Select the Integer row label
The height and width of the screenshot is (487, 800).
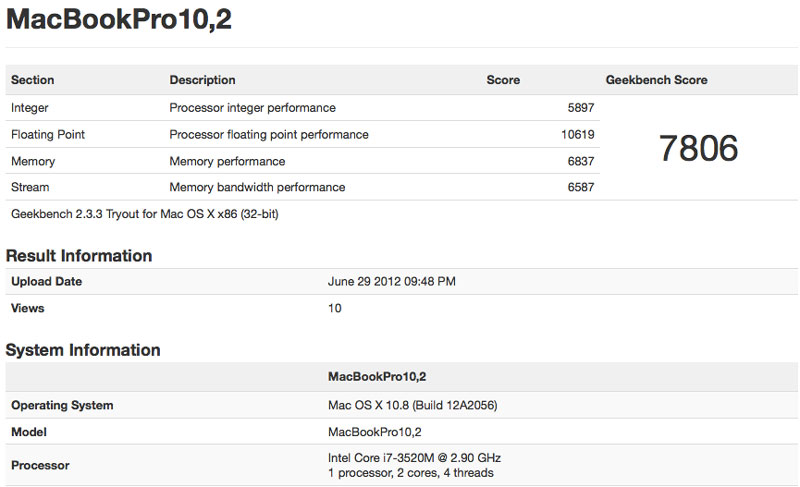coord(30,108)
